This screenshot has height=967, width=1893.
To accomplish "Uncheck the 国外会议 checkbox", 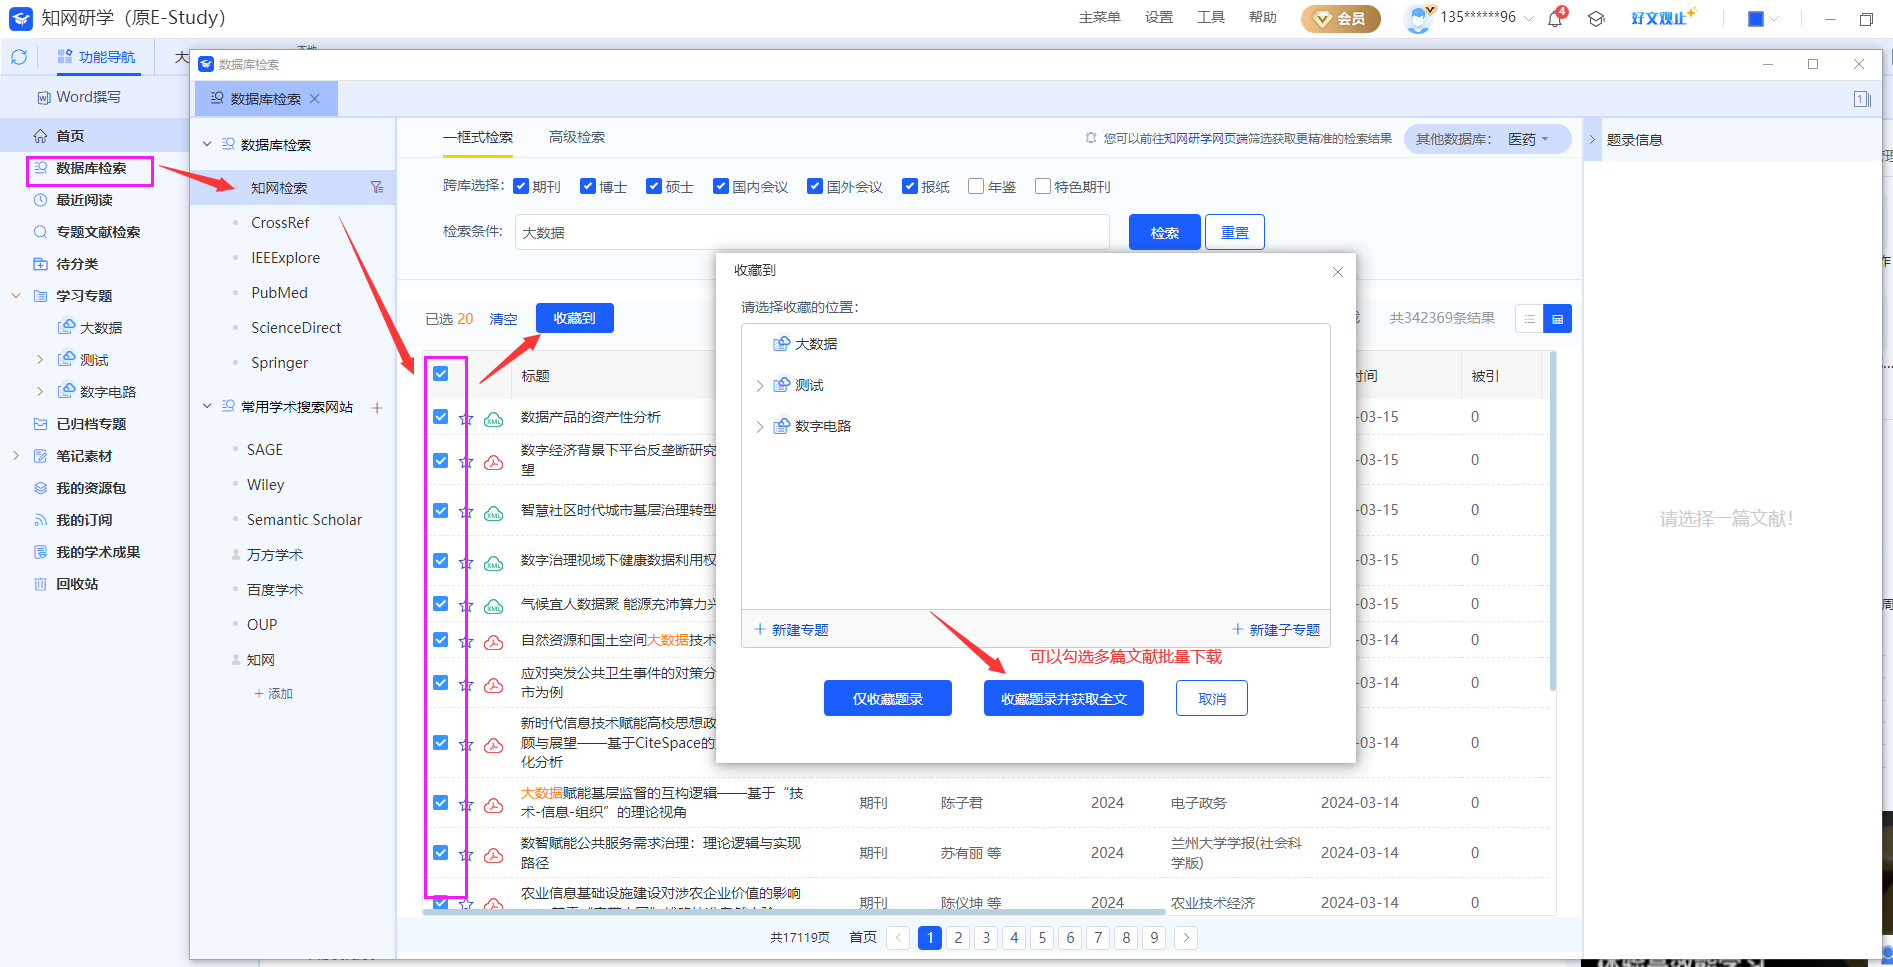I will pos(815,186).
